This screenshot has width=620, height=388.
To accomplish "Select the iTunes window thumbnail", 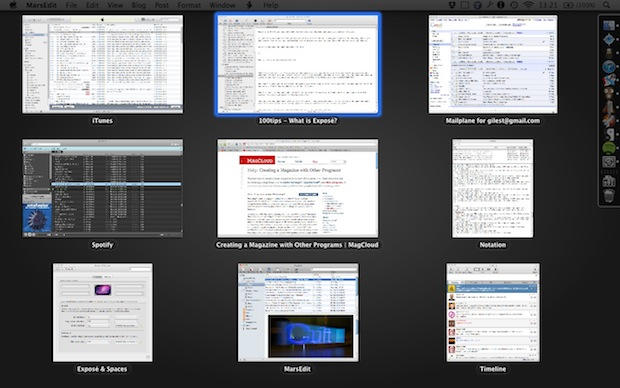I will 102,64.
